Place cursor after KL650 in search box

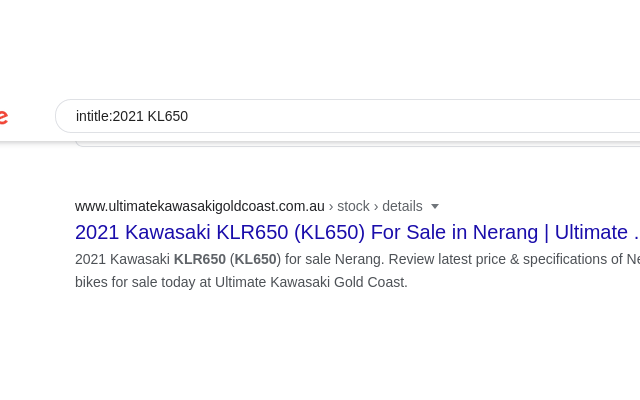point(189,116)
